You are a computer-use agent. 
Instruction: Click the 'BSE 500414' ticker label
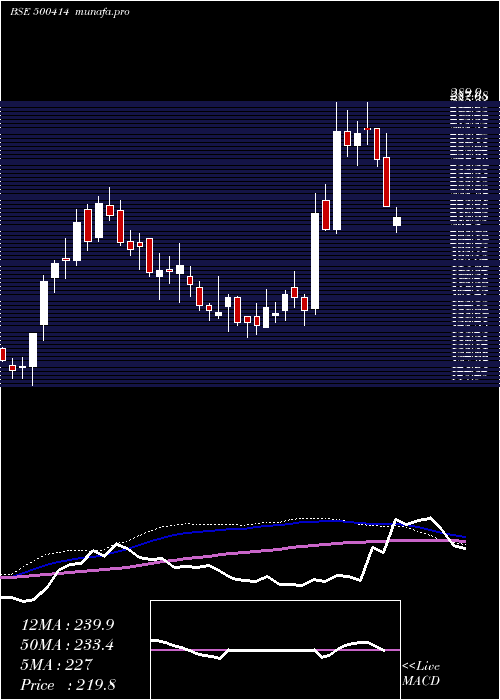coord(40,12)
